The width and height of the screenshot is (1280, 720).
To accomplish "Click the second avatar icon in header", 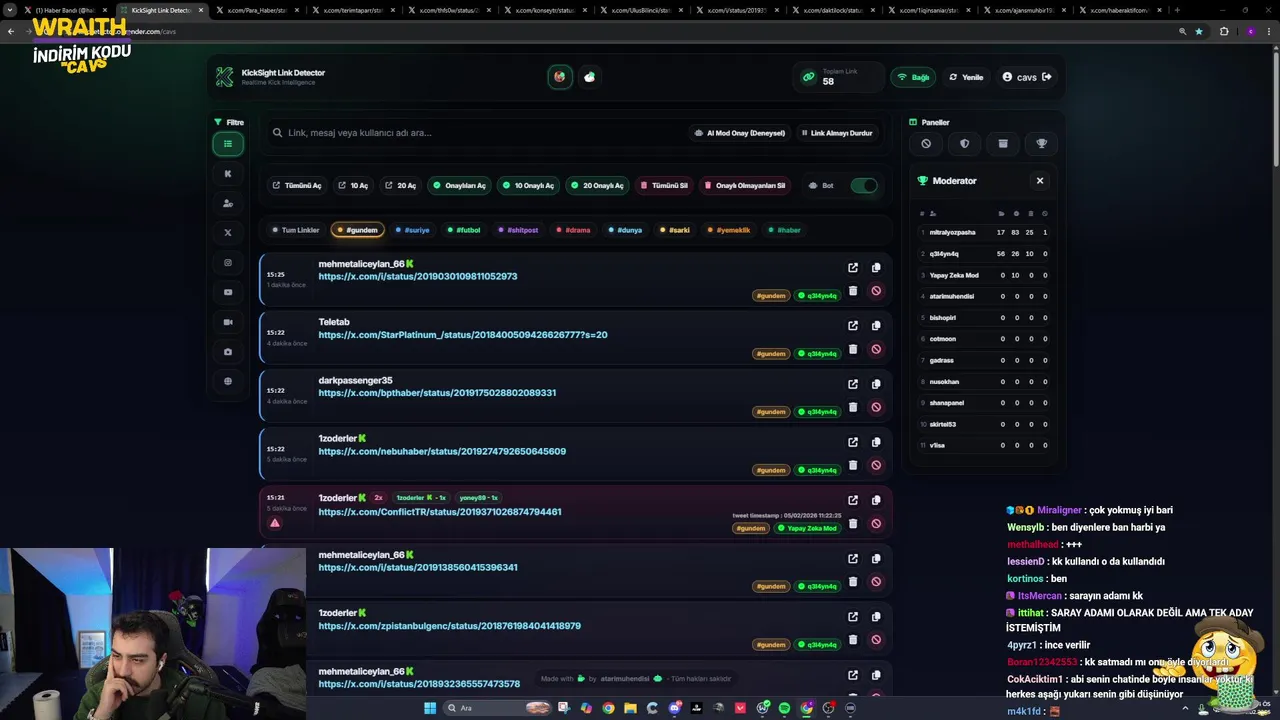I will tap(590, 77).
